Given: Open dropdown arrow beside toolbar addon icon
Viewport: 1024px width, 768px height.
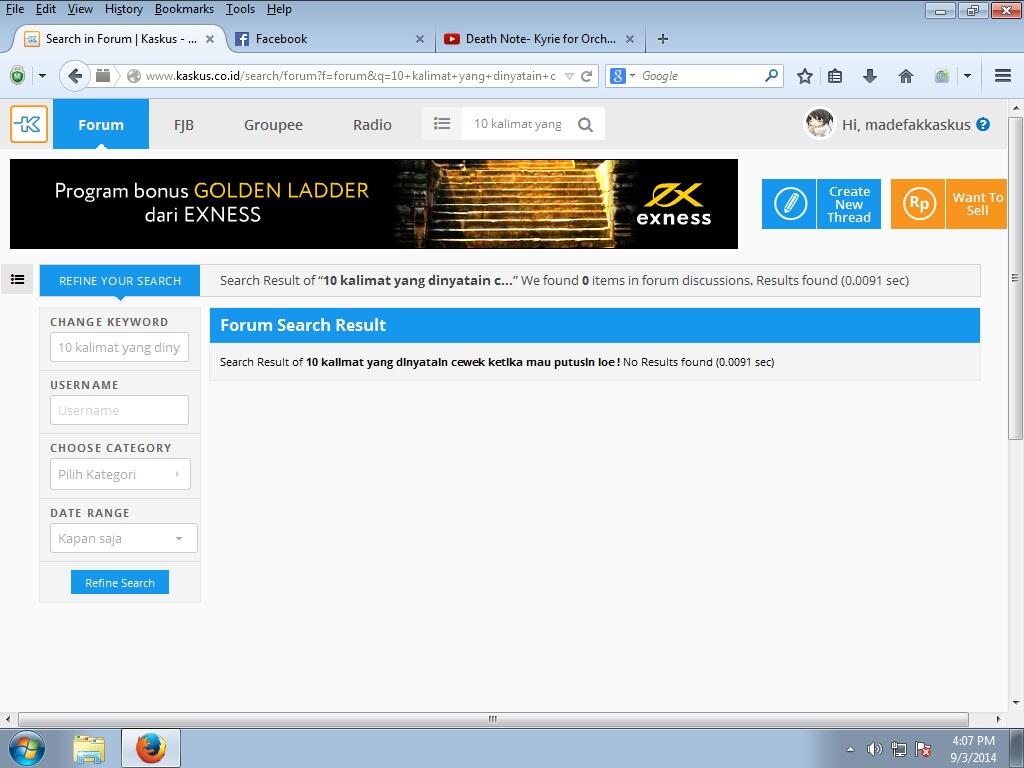Looking at the screenshot, I should click(967, 76).
